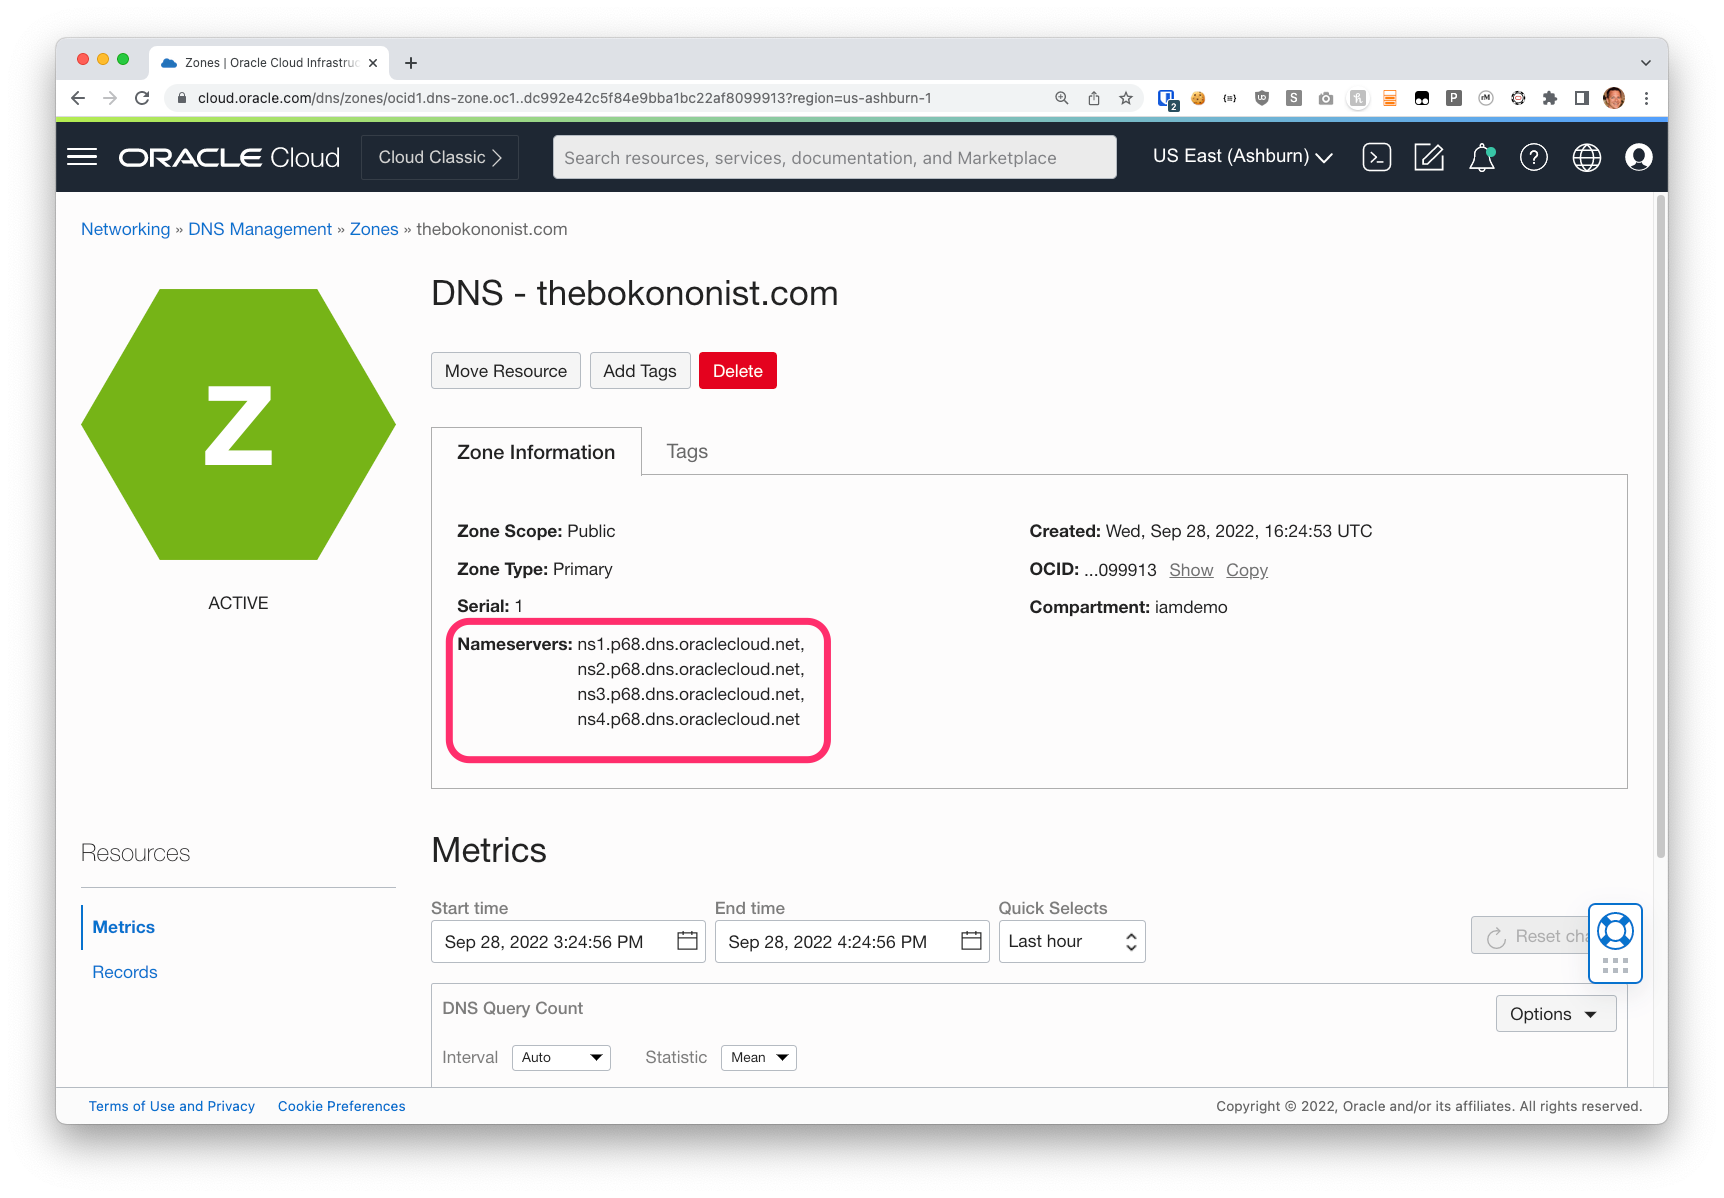The height and width of the screenshot is (1198, 1724).
Task: Open the Cloud Shell terminal icon
Action: tap(1377, 157)
